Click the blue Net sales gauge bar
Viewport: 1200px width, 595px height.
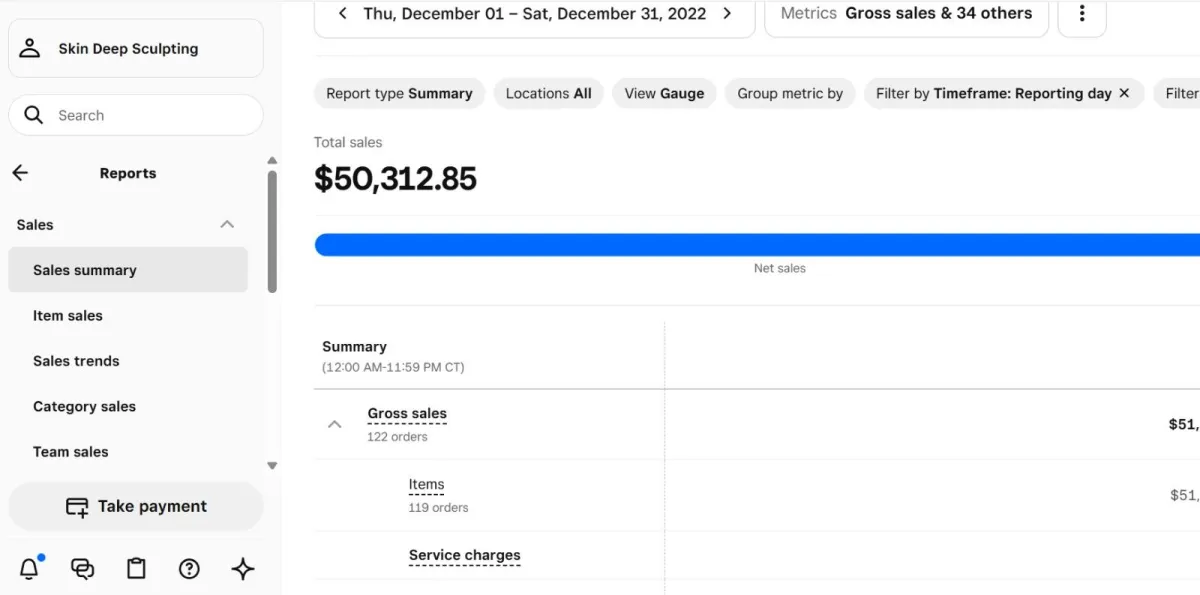(x=757, y=245)
